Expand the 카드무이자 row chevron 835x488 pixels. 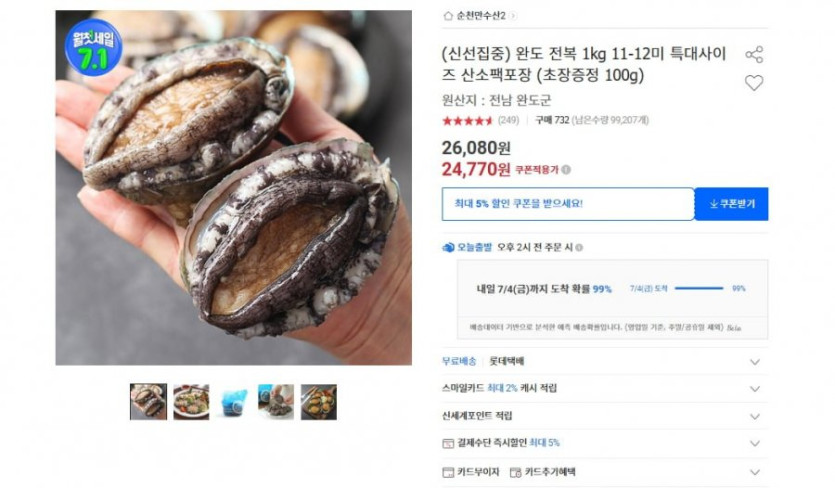tap(755, 472)
